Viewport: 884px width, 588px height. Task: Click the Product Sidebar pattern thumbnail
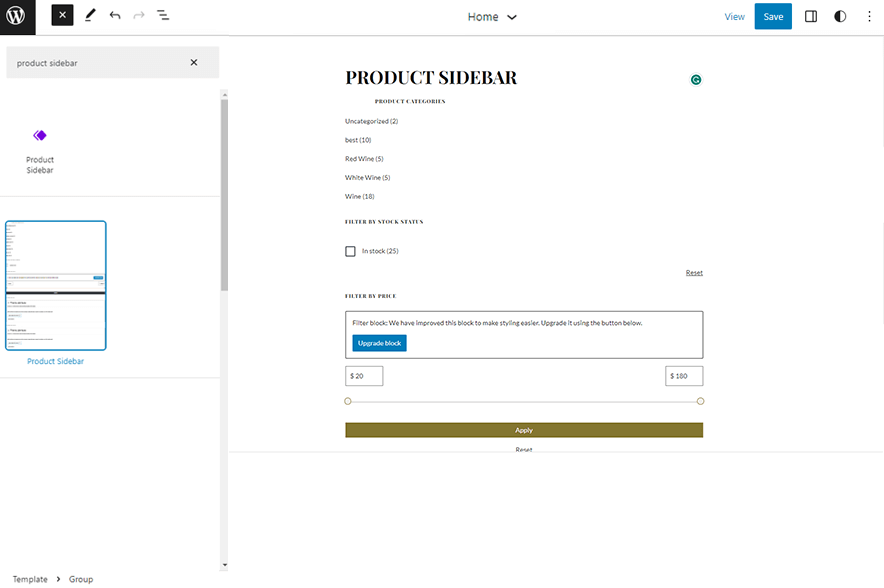tap(56, 285)
